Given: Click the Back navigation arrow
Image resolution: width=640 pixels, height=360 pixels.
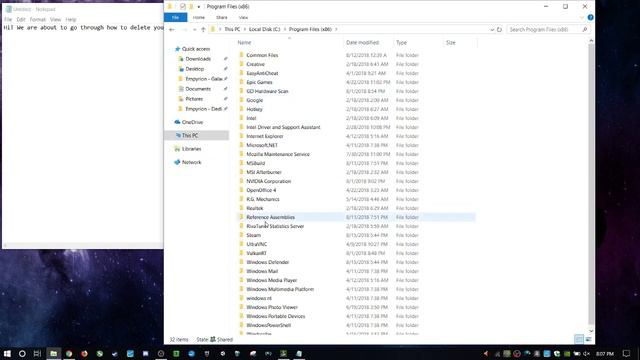Looking at the screenshot, I should pos(172,29).
